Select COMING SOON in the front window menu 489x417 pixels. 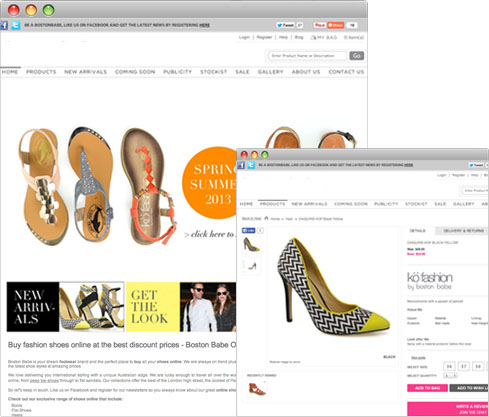351,204
